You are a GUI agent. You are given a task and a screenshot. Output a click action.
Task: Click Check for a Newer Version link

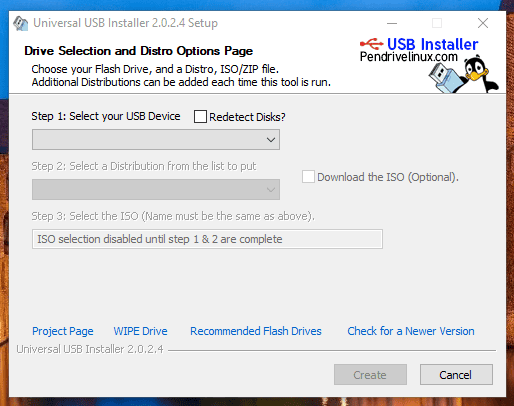(x=411, y=331)
